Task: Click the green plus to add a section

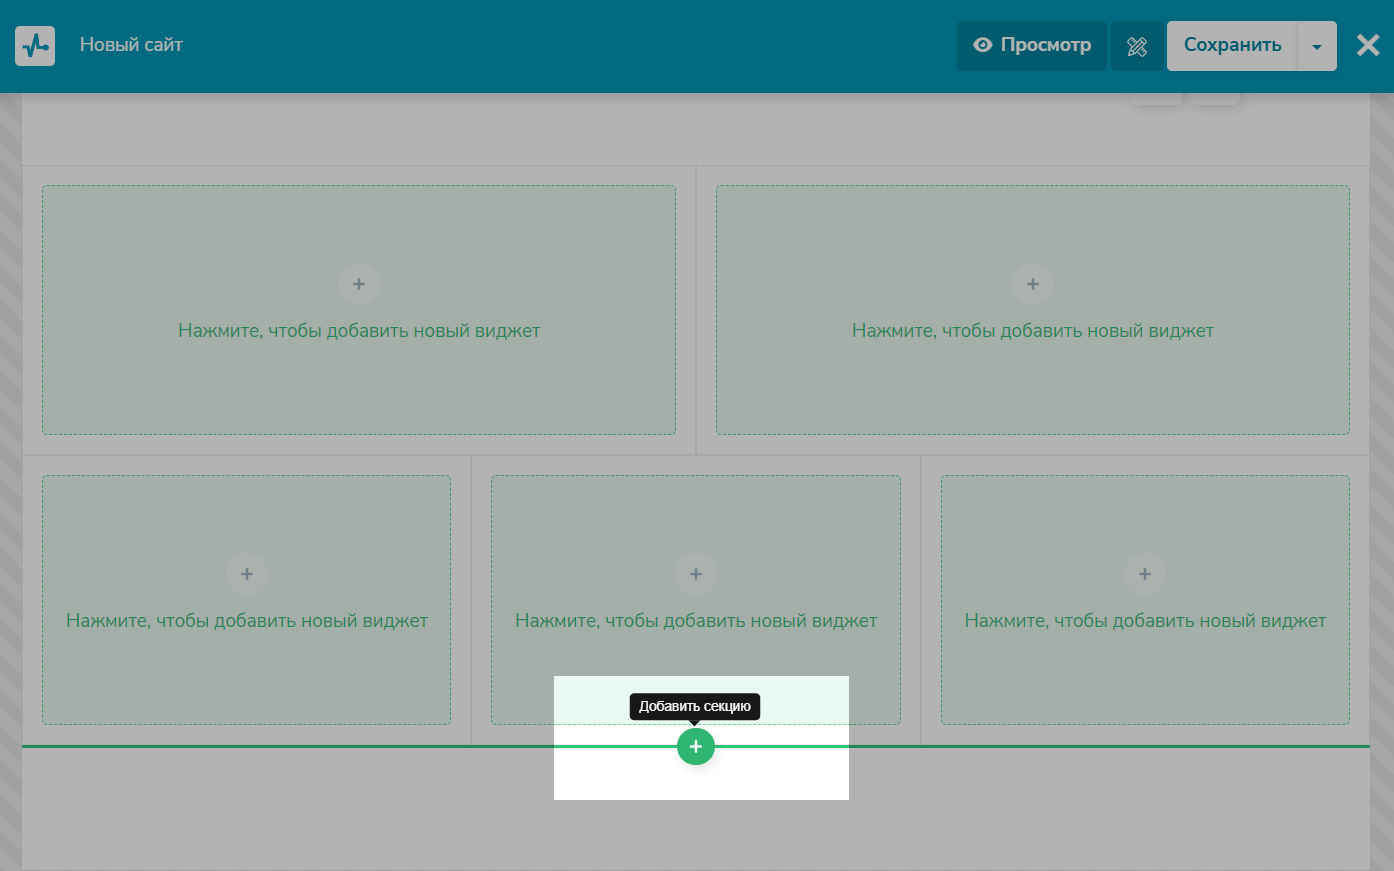Action: [696, 747]
